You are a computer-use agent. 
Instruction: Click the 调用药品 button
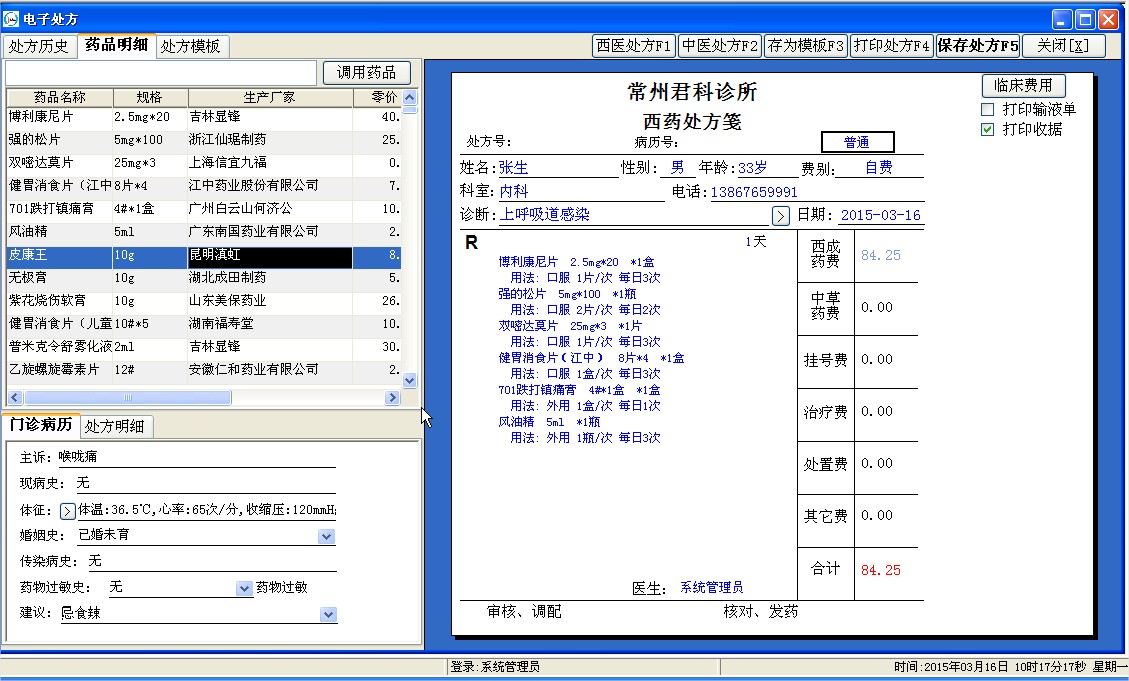click(366, 72)
